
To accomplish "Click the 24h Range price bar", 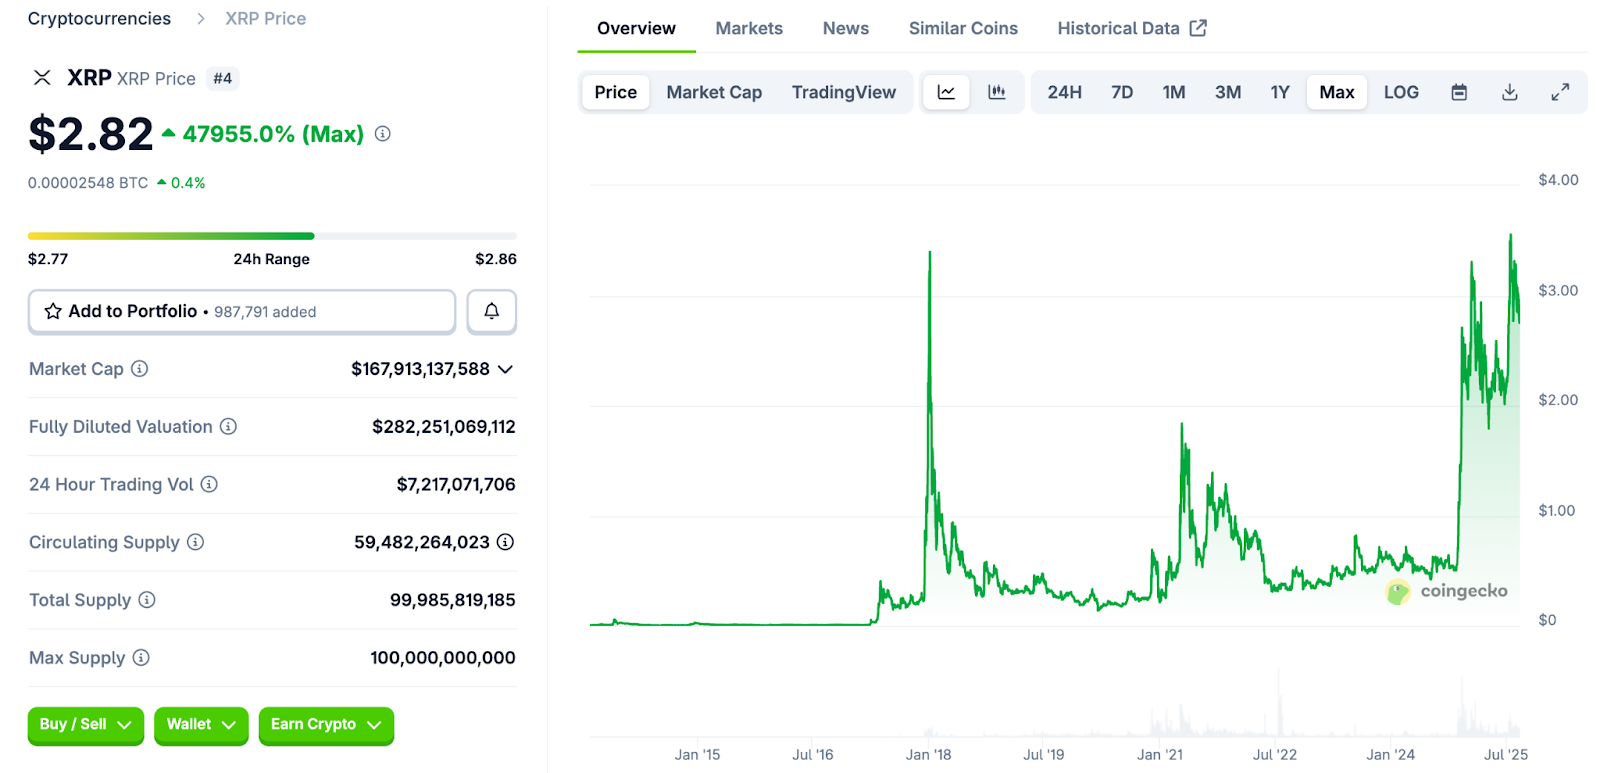I will click(x=272, y=236).
